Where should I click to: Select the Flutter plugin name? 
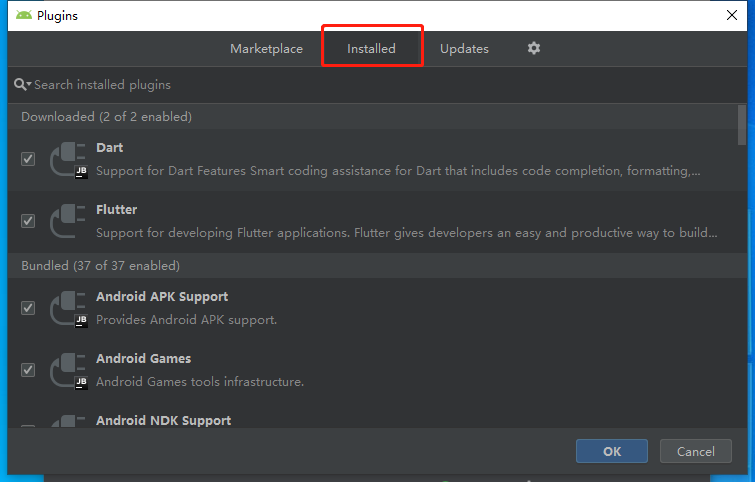click(x=117, y=209)
